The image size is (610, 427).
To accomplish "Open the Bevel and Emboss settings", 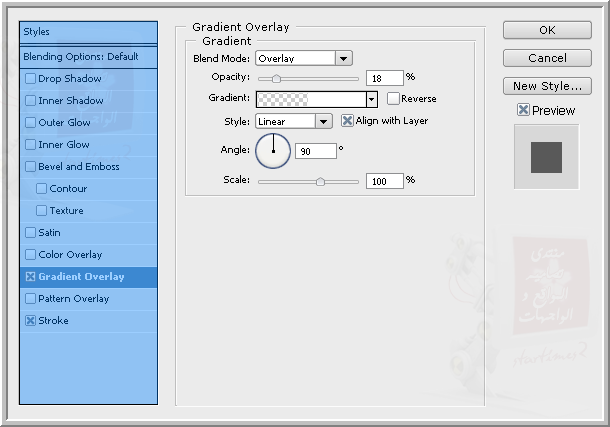I will [x=78, y=167].
